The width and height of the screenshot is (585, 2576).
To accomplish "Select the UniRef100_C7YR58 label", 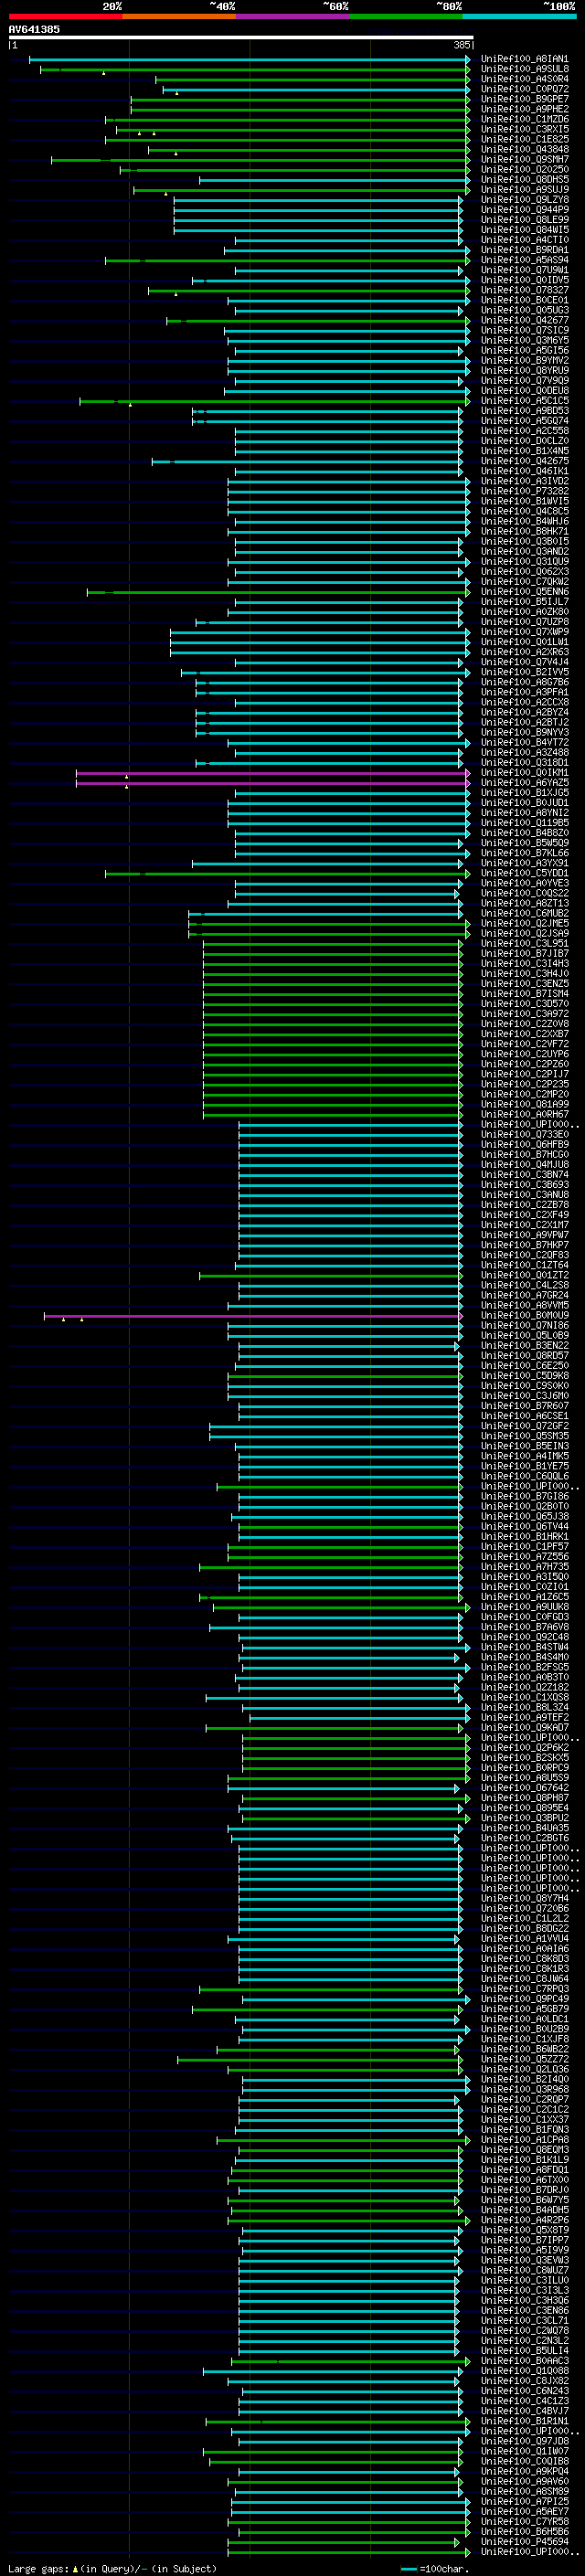I will coord(524,2521).
